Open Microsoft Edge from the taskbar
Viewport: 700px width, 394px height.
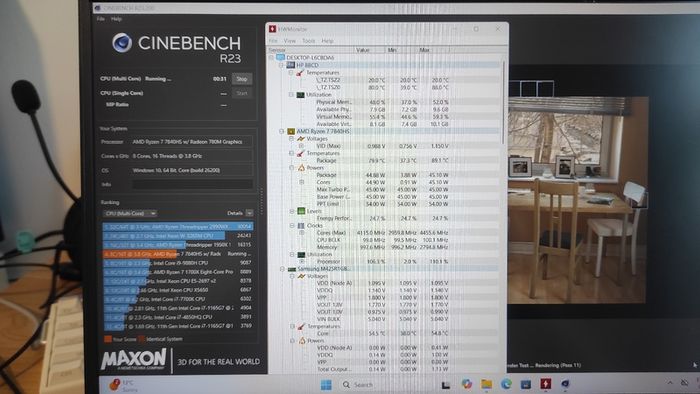click(506, 384)
